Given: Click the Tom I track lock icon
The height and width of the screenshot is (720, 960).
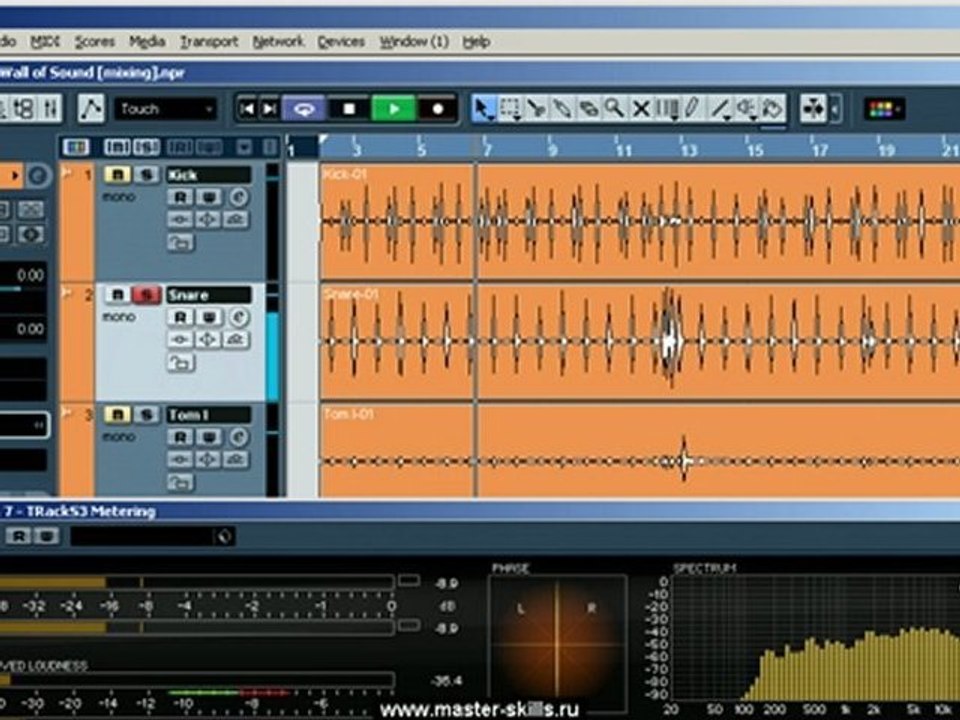Looking at the screenshot, I should (x=179, y=483).
